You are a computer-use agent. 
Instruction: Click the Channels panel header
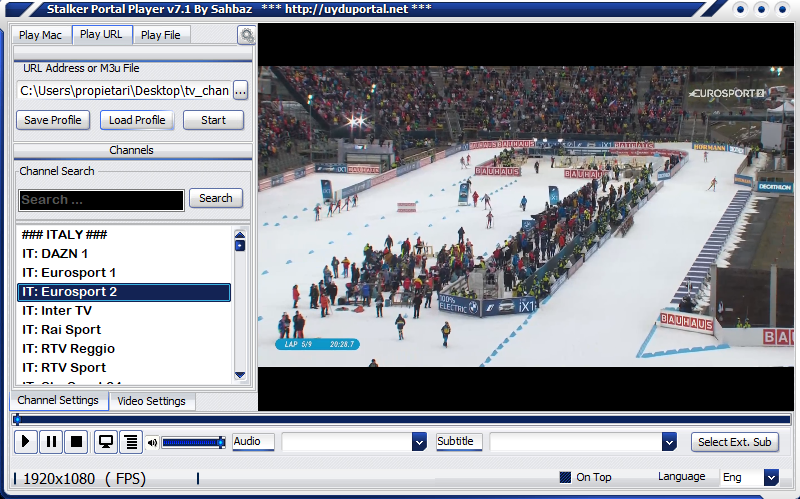click(133, 150)
